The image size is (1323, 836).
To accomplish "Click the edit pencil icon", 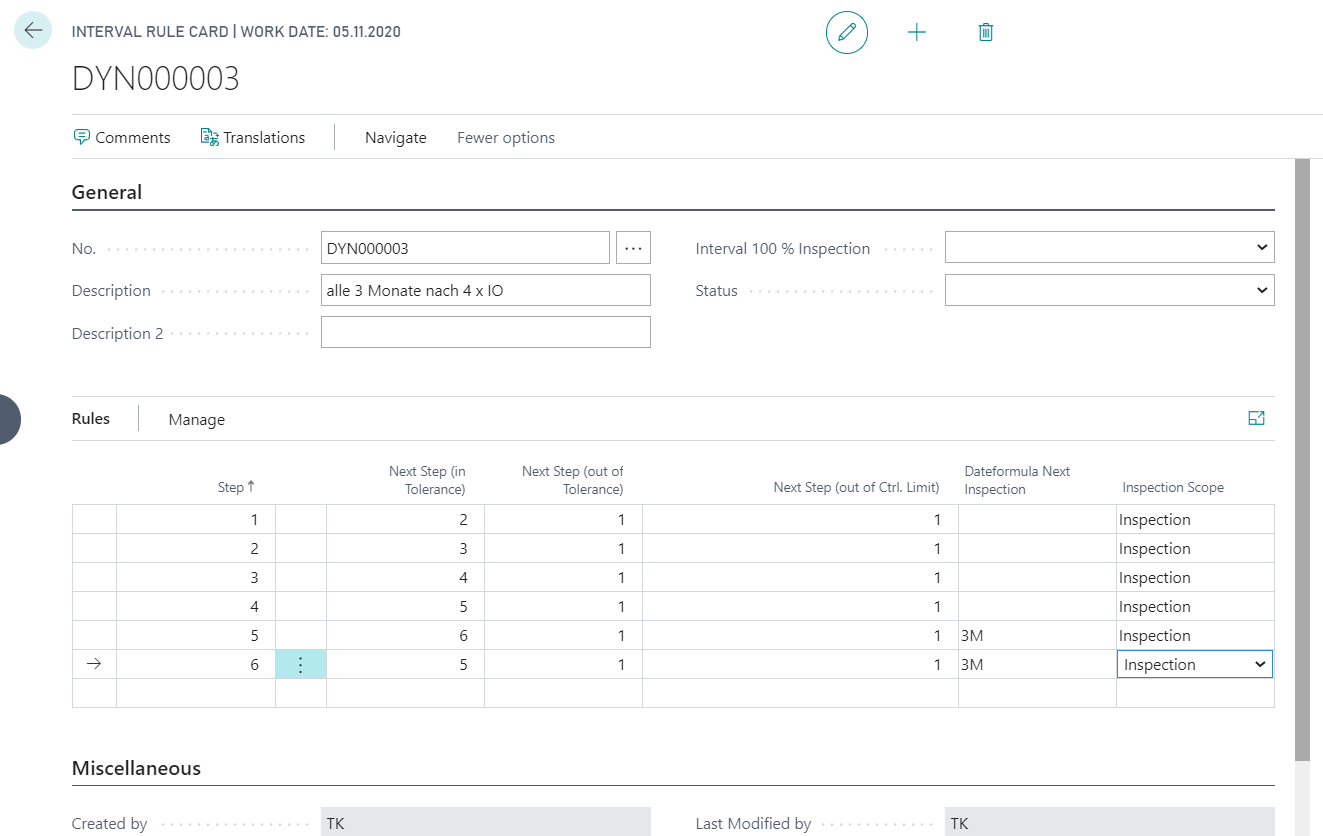I will coord(847,33).
